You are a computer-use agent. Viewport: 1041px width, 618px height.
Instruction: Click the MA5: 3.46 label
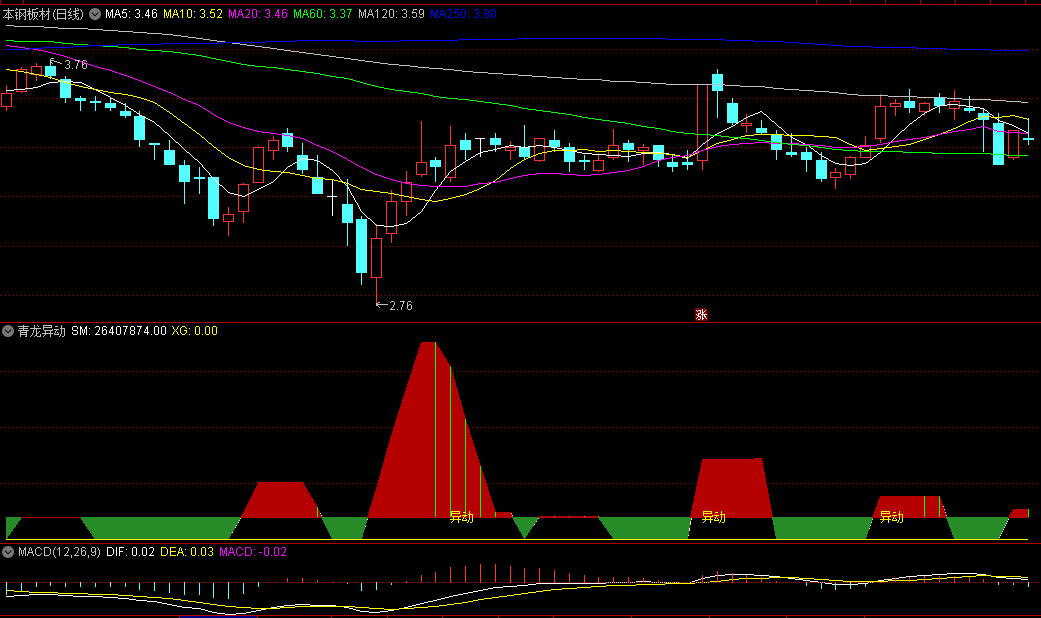[x=131, y=14]
